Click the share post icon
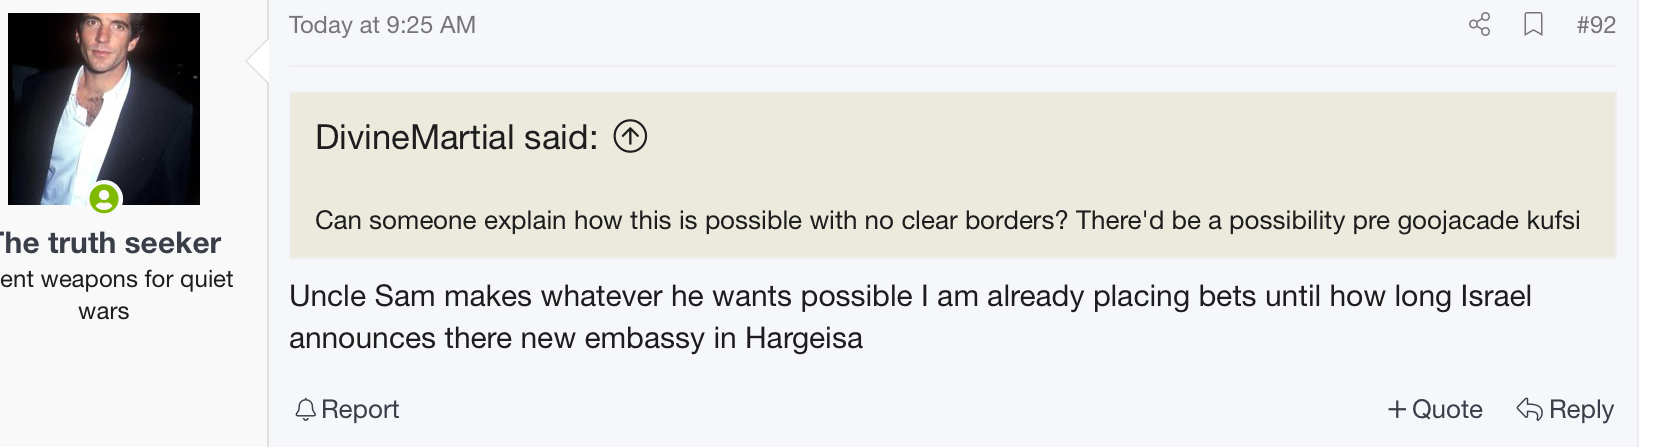 coord(1479,25)
